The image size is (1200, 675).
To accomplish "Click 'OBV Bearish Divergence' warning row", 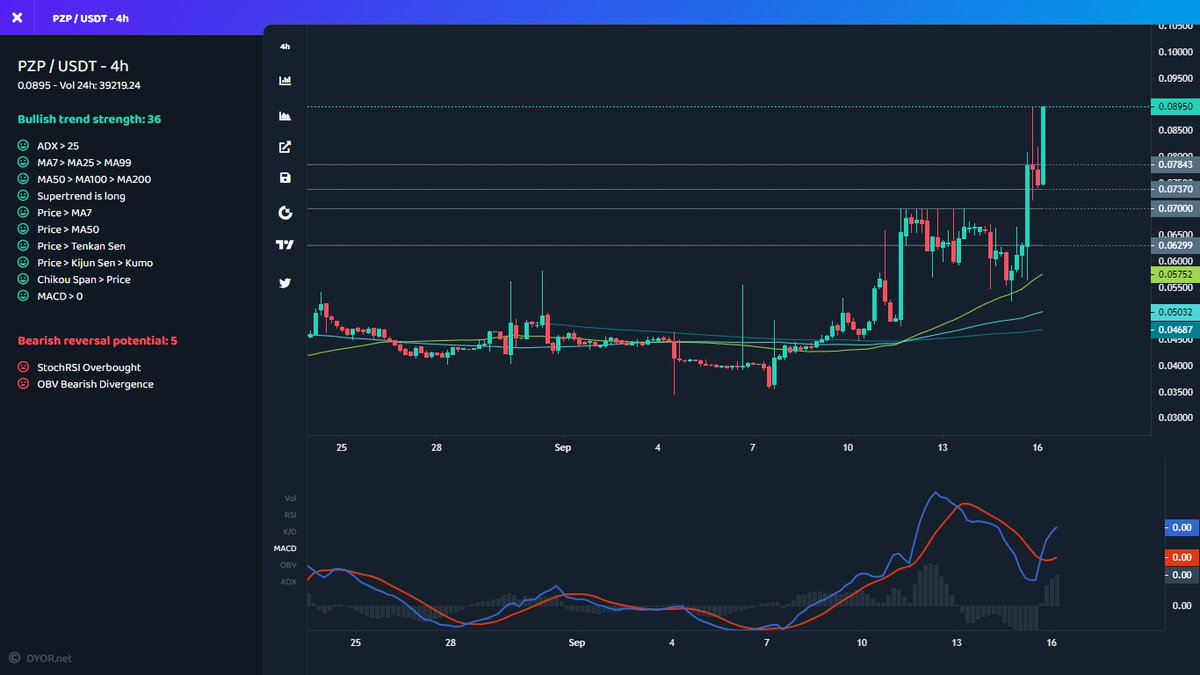I will tap(85, 384).
